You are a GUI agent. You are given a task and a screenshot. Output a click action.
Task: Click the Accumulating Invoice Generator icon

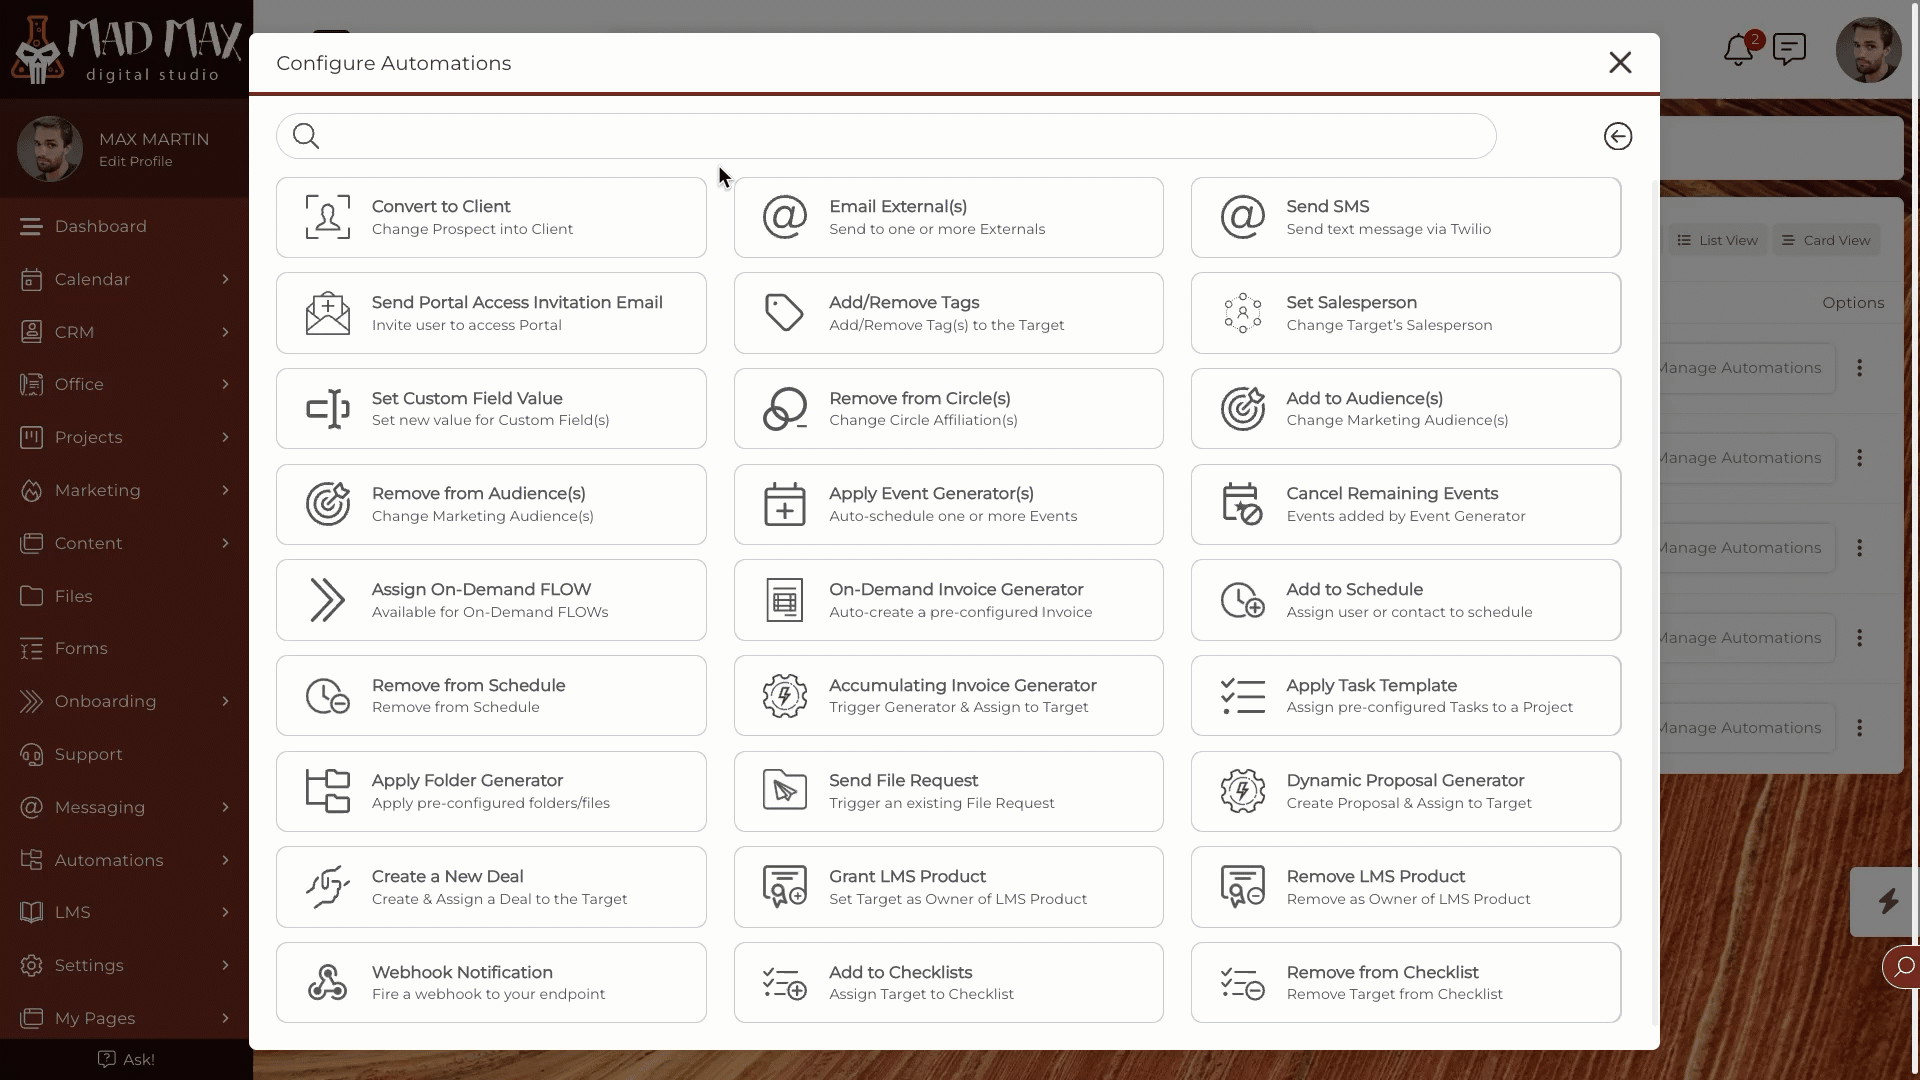click(x=783, y=695)
